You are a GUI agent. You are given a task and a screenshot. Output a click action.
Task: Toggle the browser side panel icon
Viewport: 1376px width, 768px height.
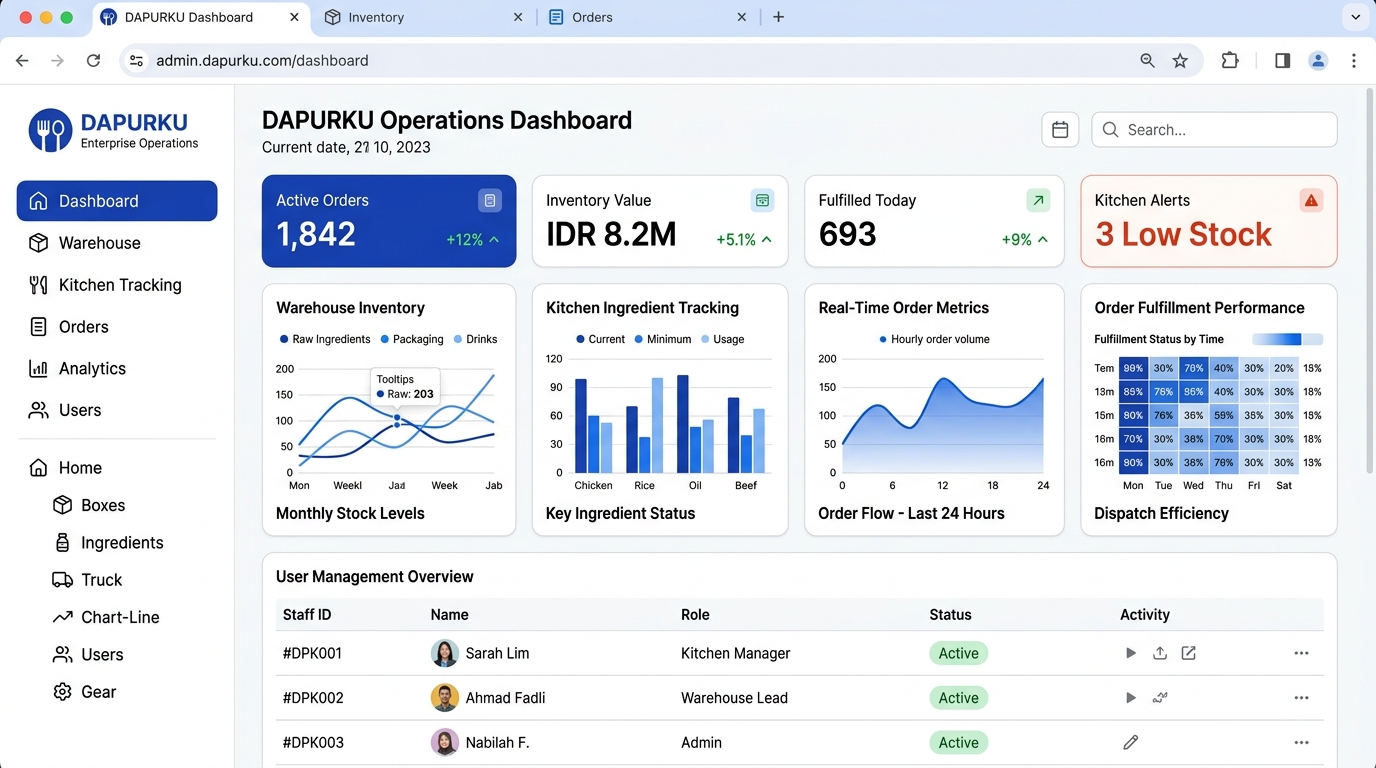[1282, 60]
